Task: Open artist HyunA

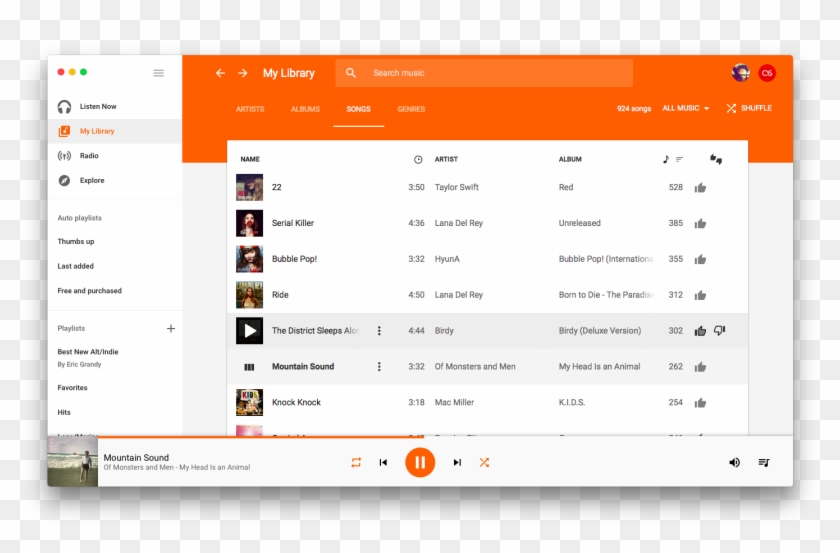Action: [x=447, y=259]
